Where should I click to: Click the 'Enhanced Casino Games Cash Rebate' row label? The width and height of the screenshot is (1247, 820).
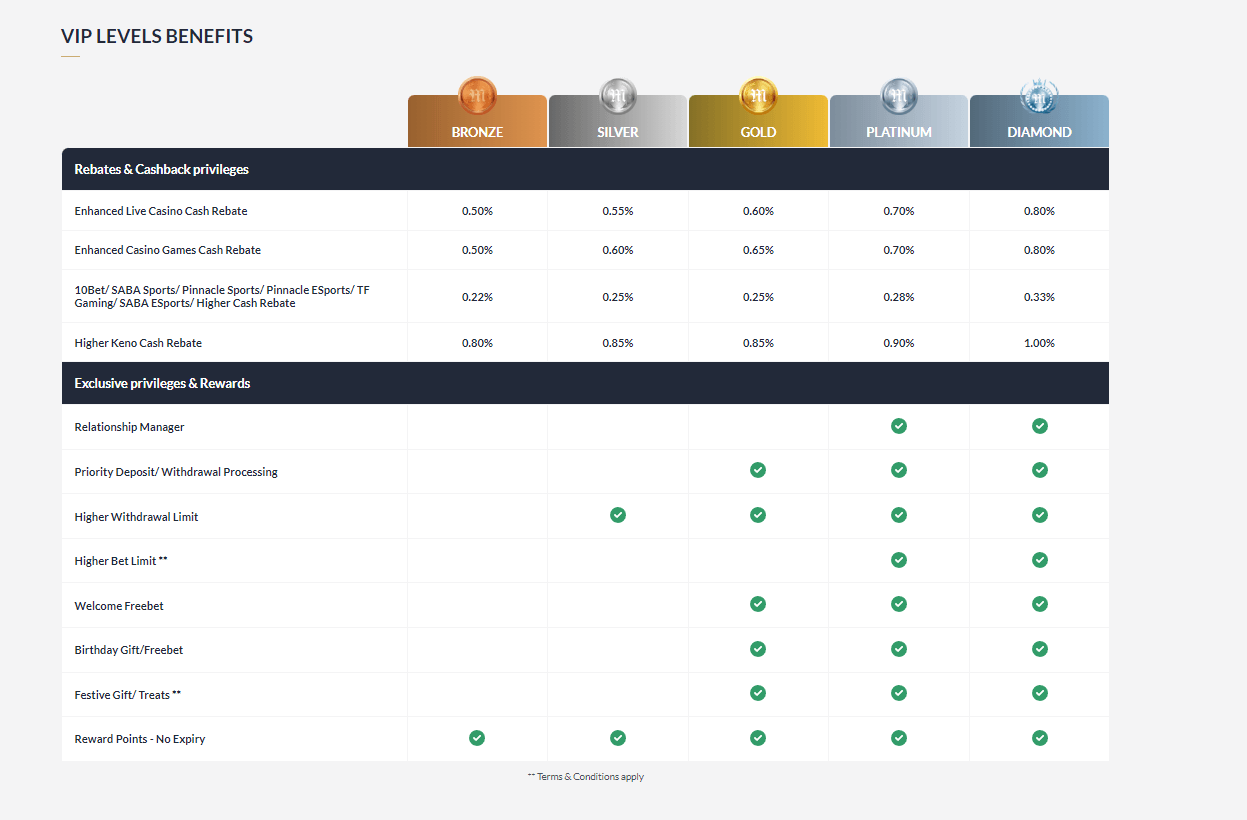(167, 250)
